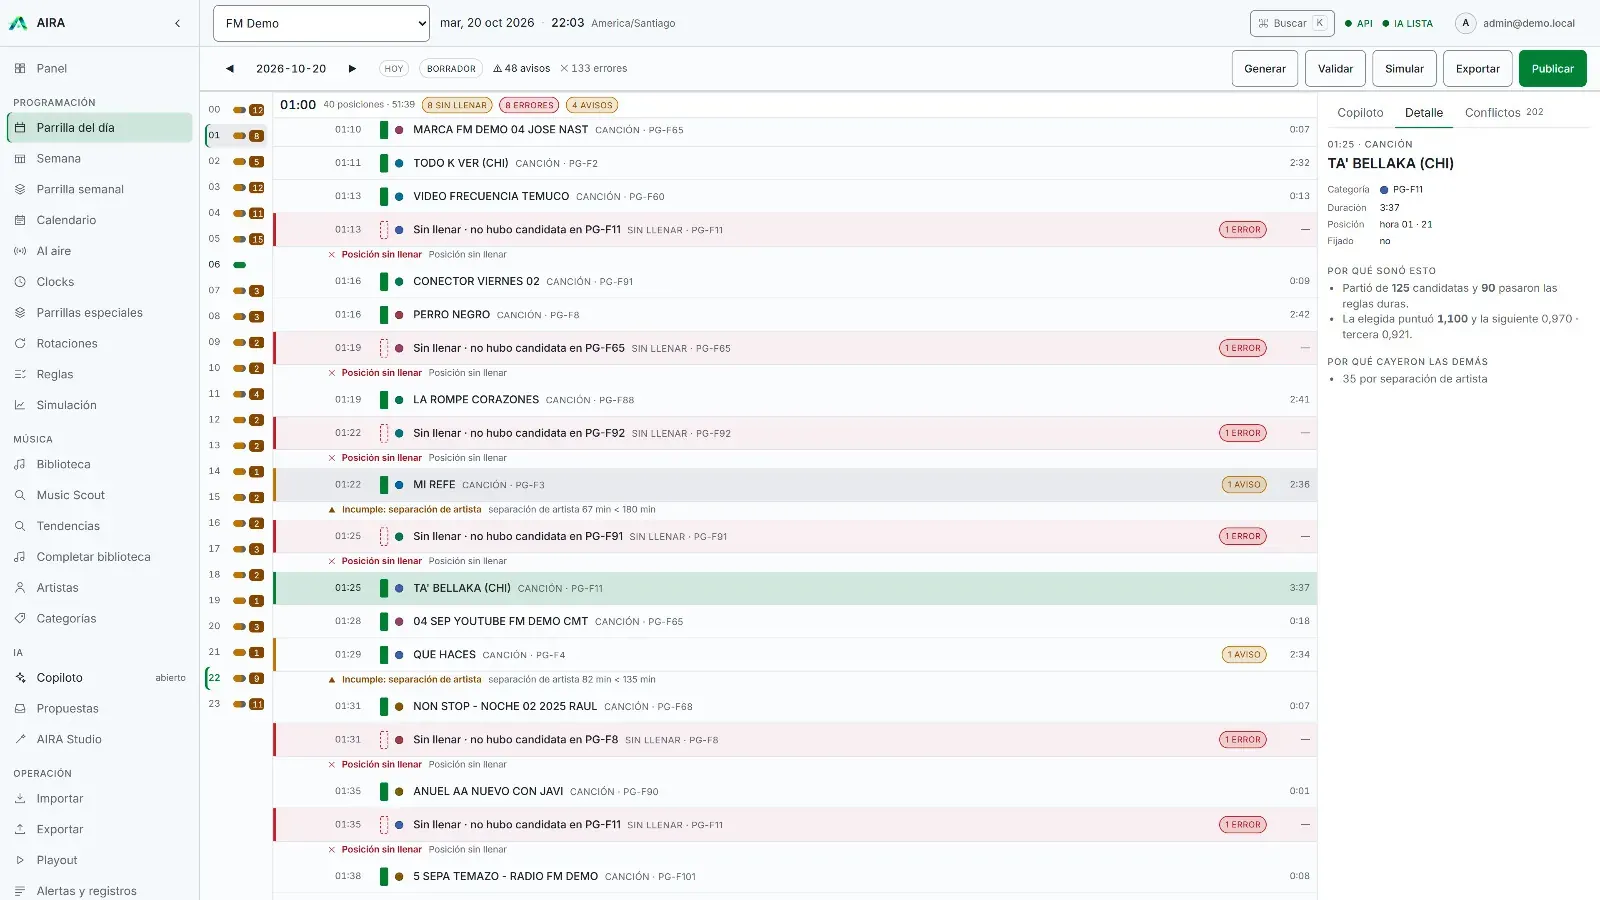This screenshot has width=1600, height=900.
Task: Open the Conflictos 202 tab
Action: [1504, 113]
